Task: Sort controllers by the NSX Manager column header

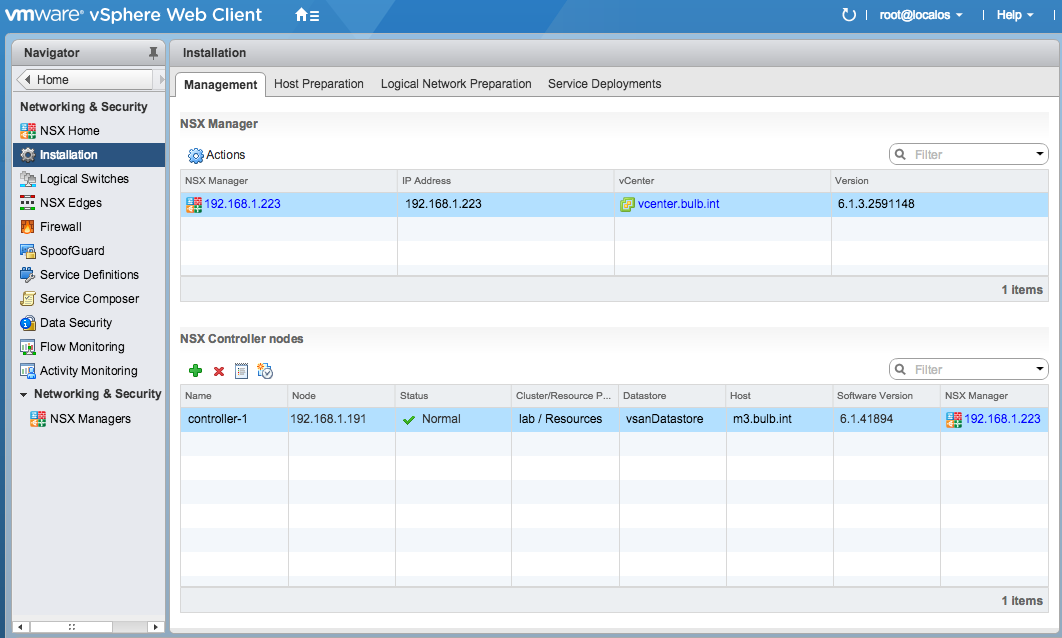Action: [x=994, y=396]
